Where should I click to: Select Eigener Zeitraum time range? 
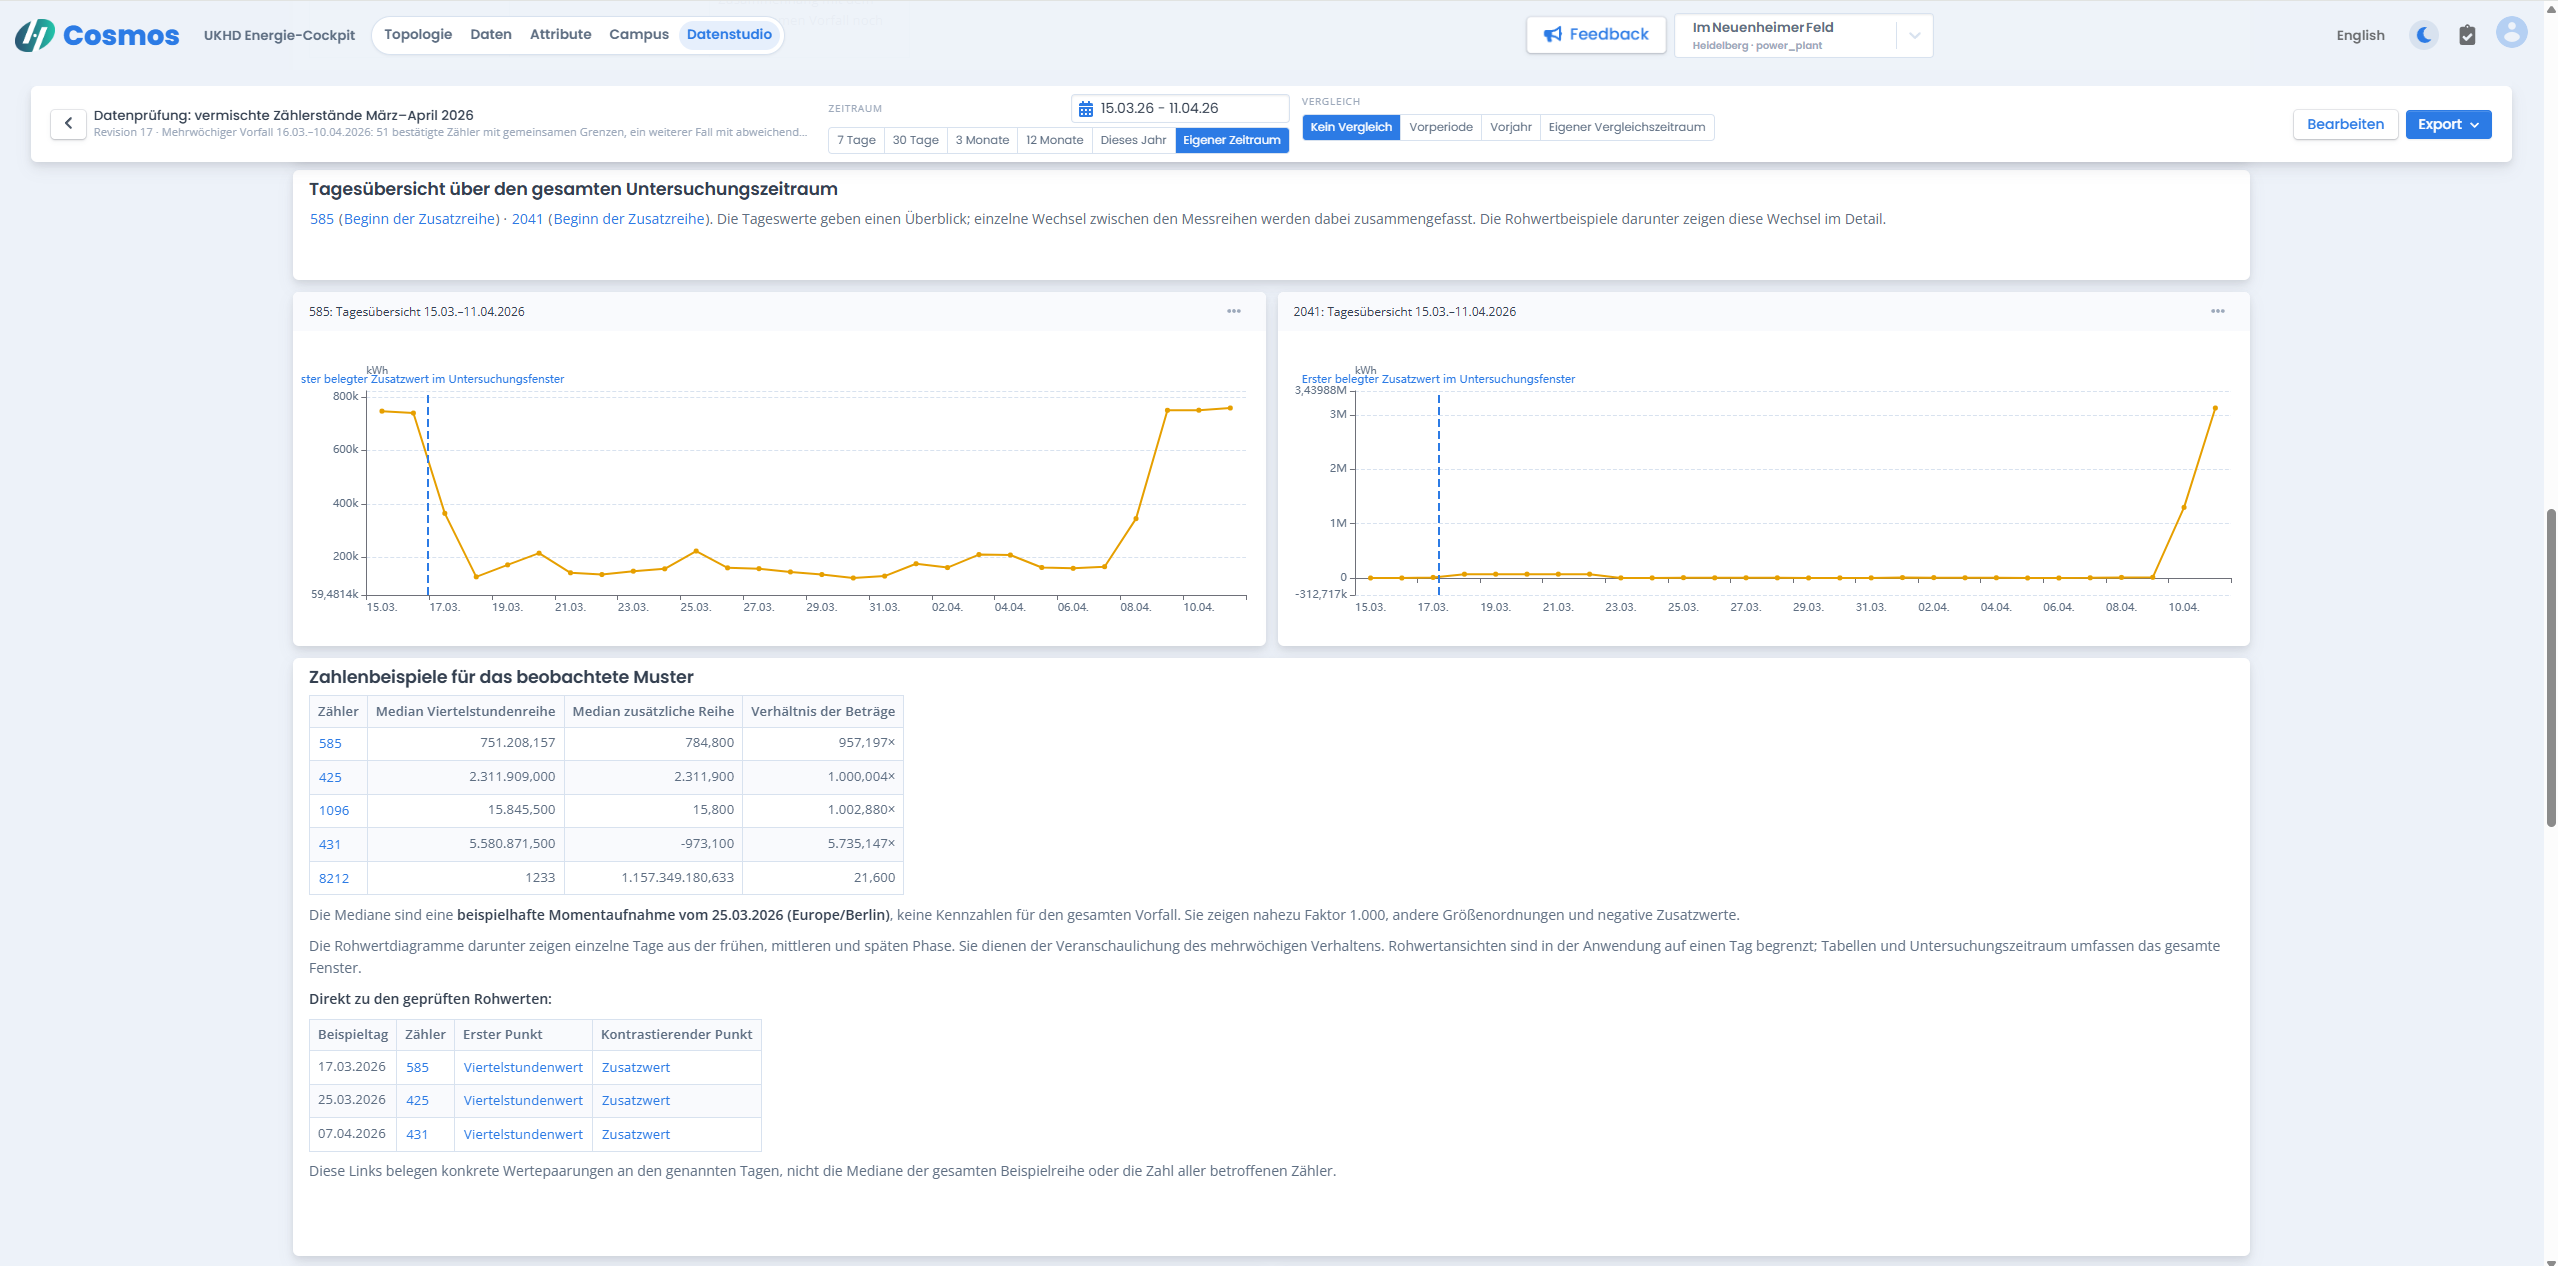tap(1232, 140)
